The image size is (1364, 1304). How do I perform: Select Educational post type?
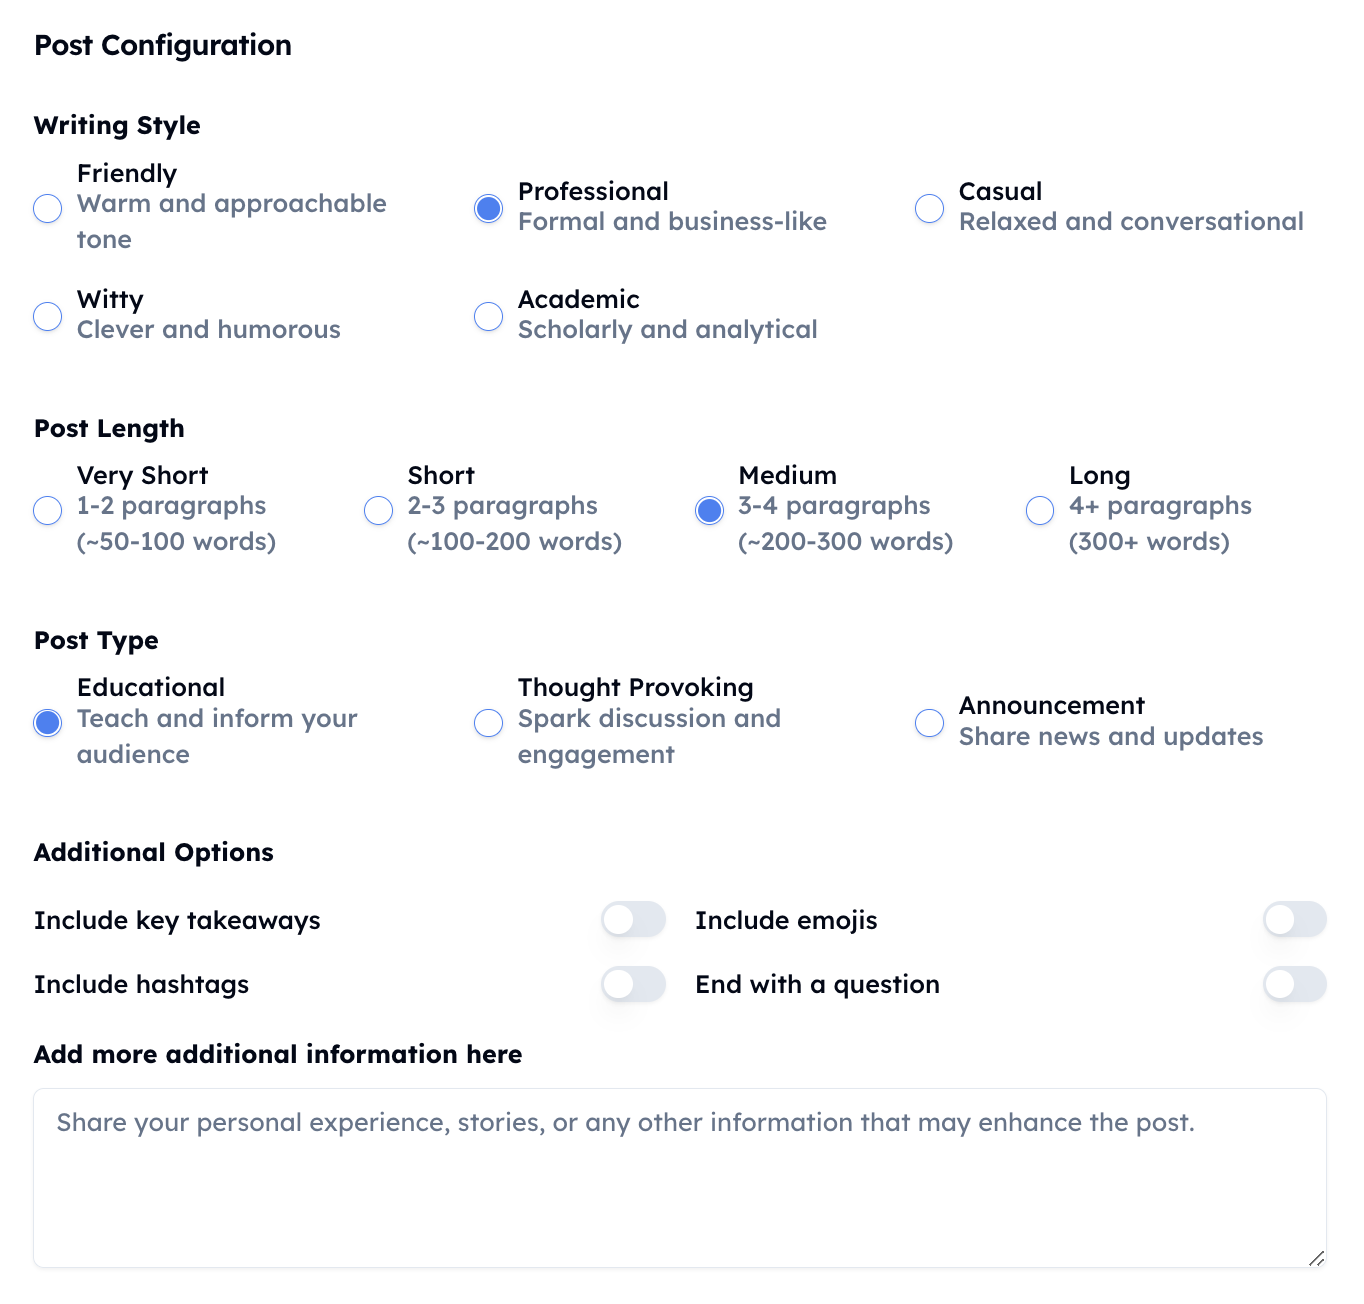click(x=48, y=722)
